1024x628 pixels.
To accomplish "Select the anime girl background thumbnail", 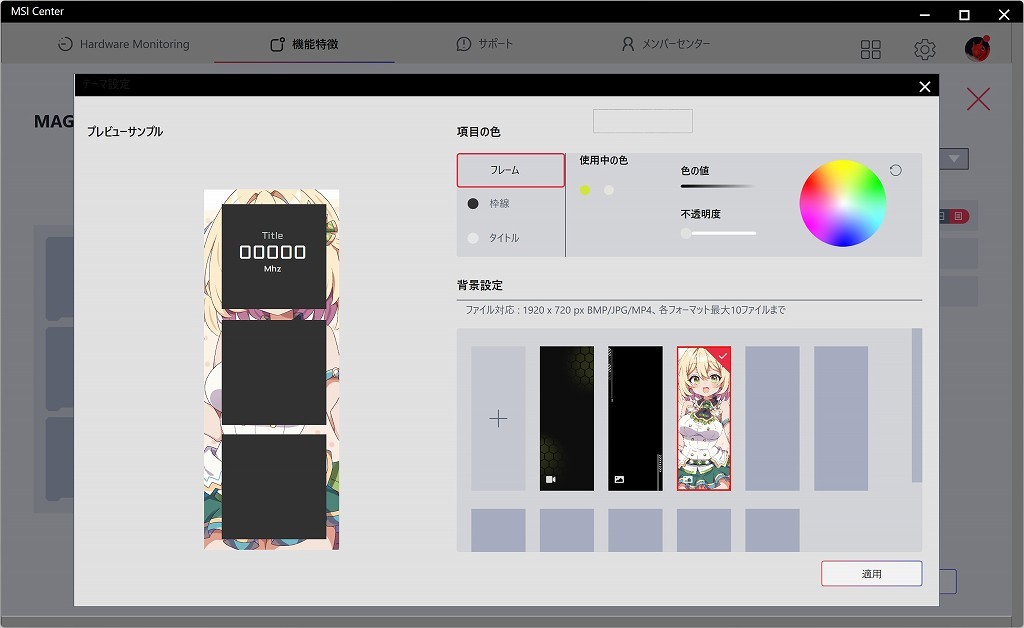I will click(x=704, y=418).
